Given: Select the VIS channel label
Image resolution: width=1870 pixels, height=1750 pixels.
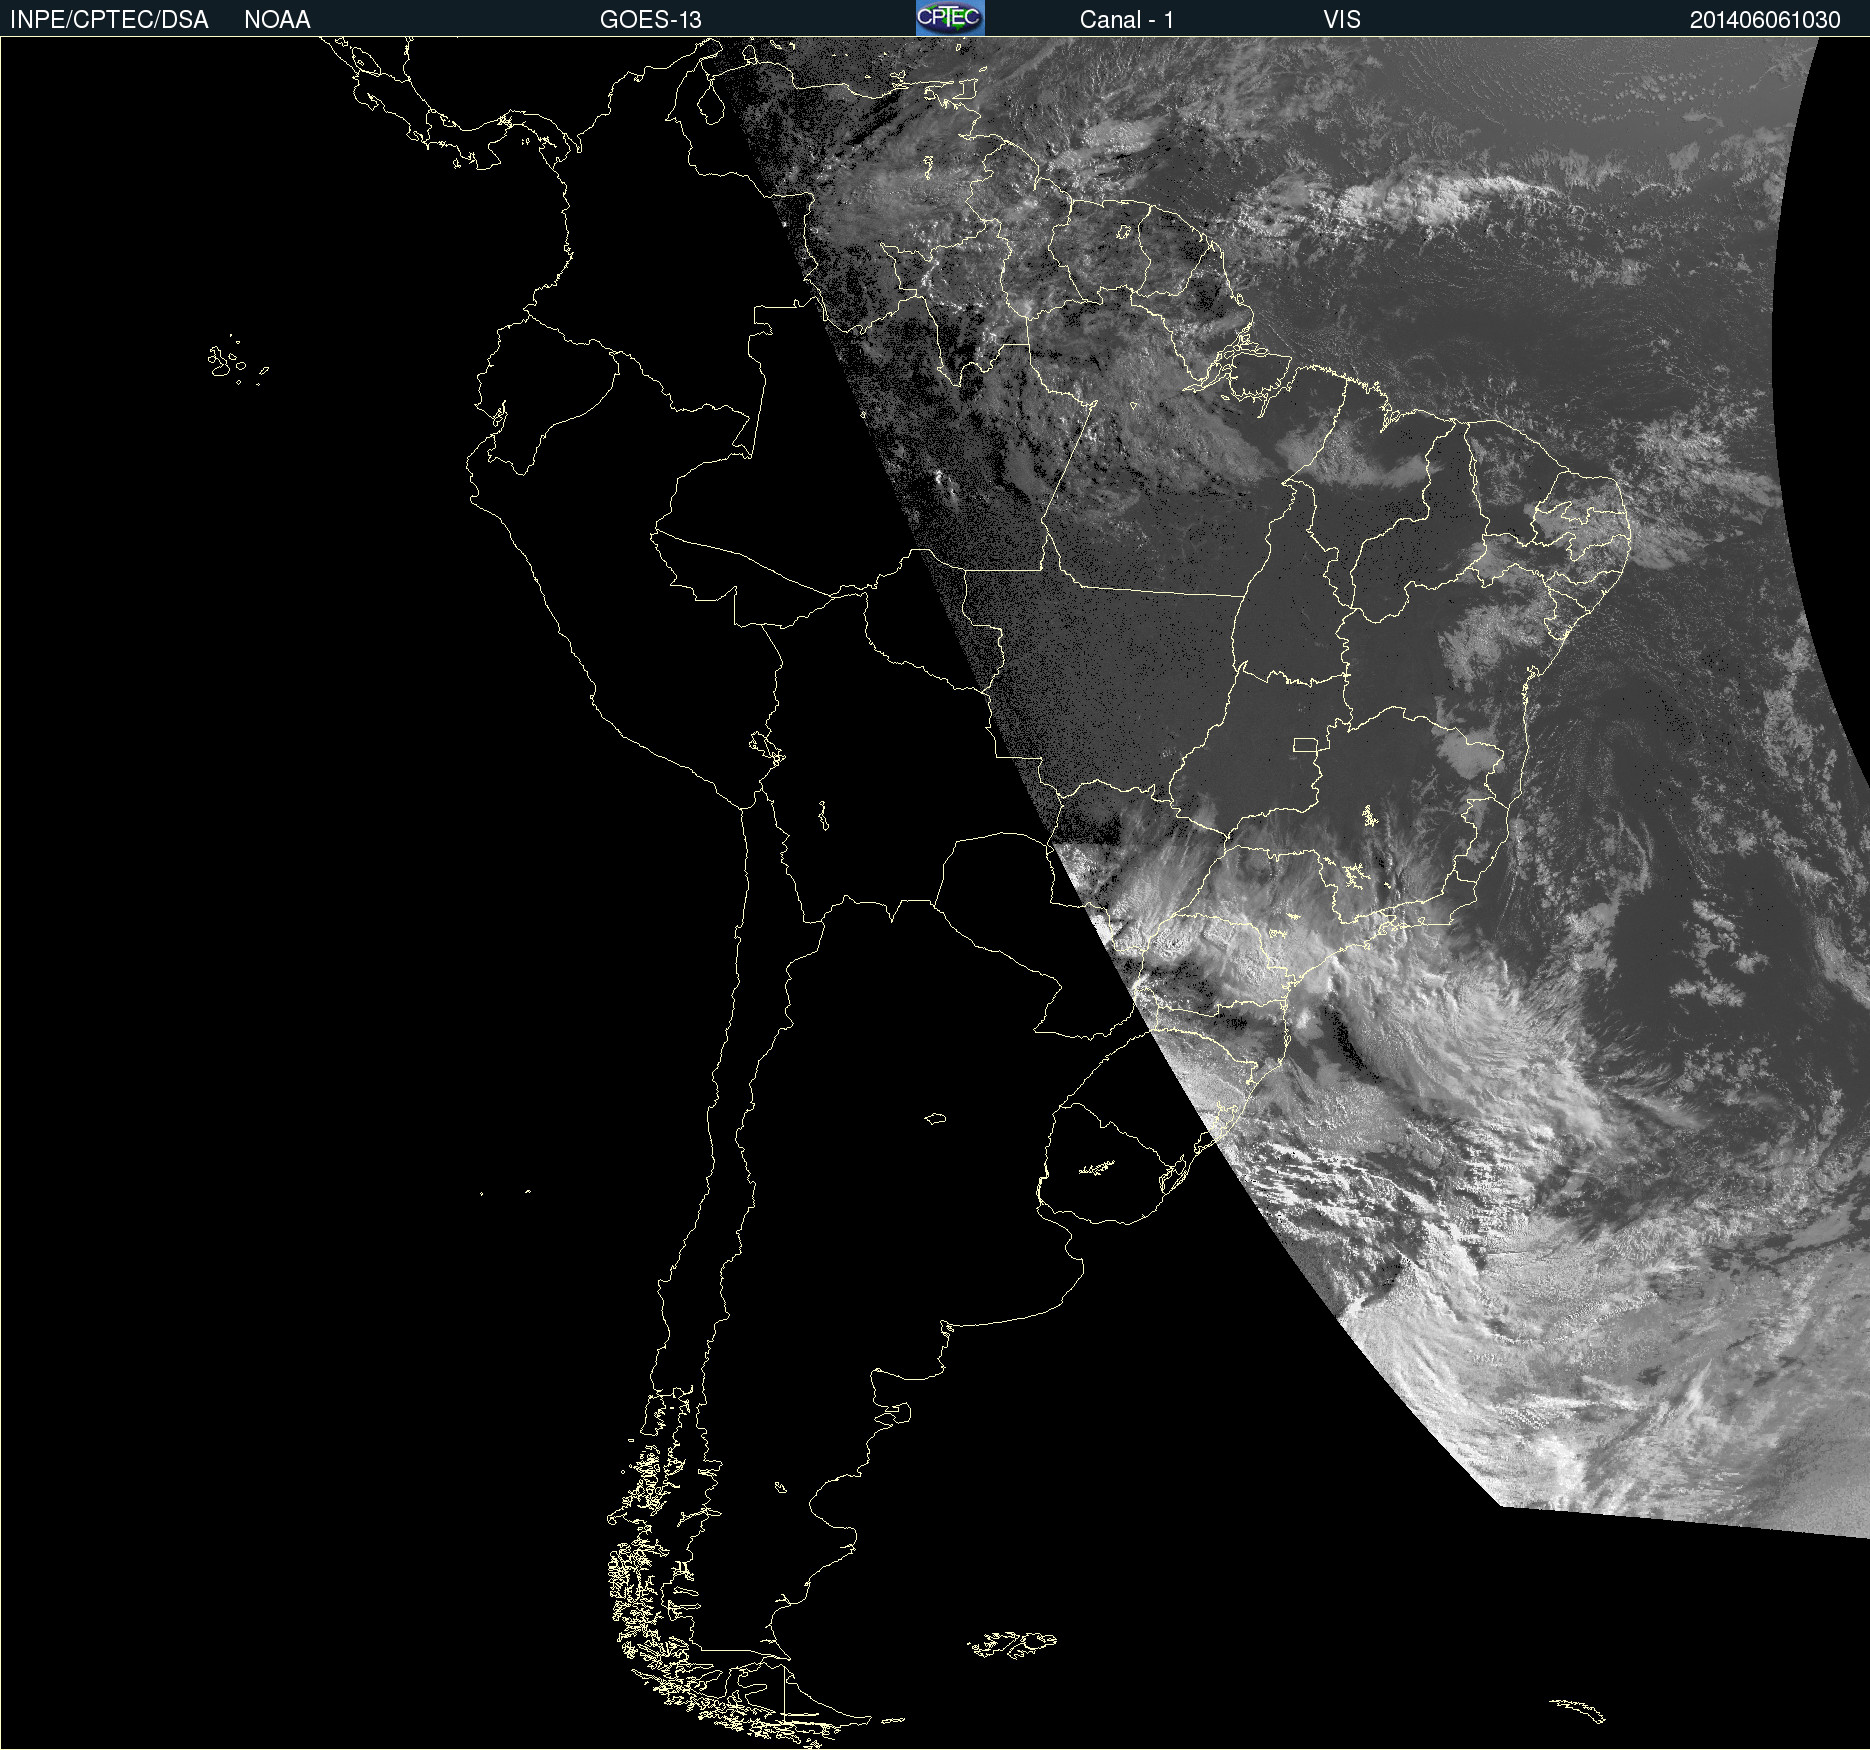Looking at the screenshot, I should tap(1342, 20).
